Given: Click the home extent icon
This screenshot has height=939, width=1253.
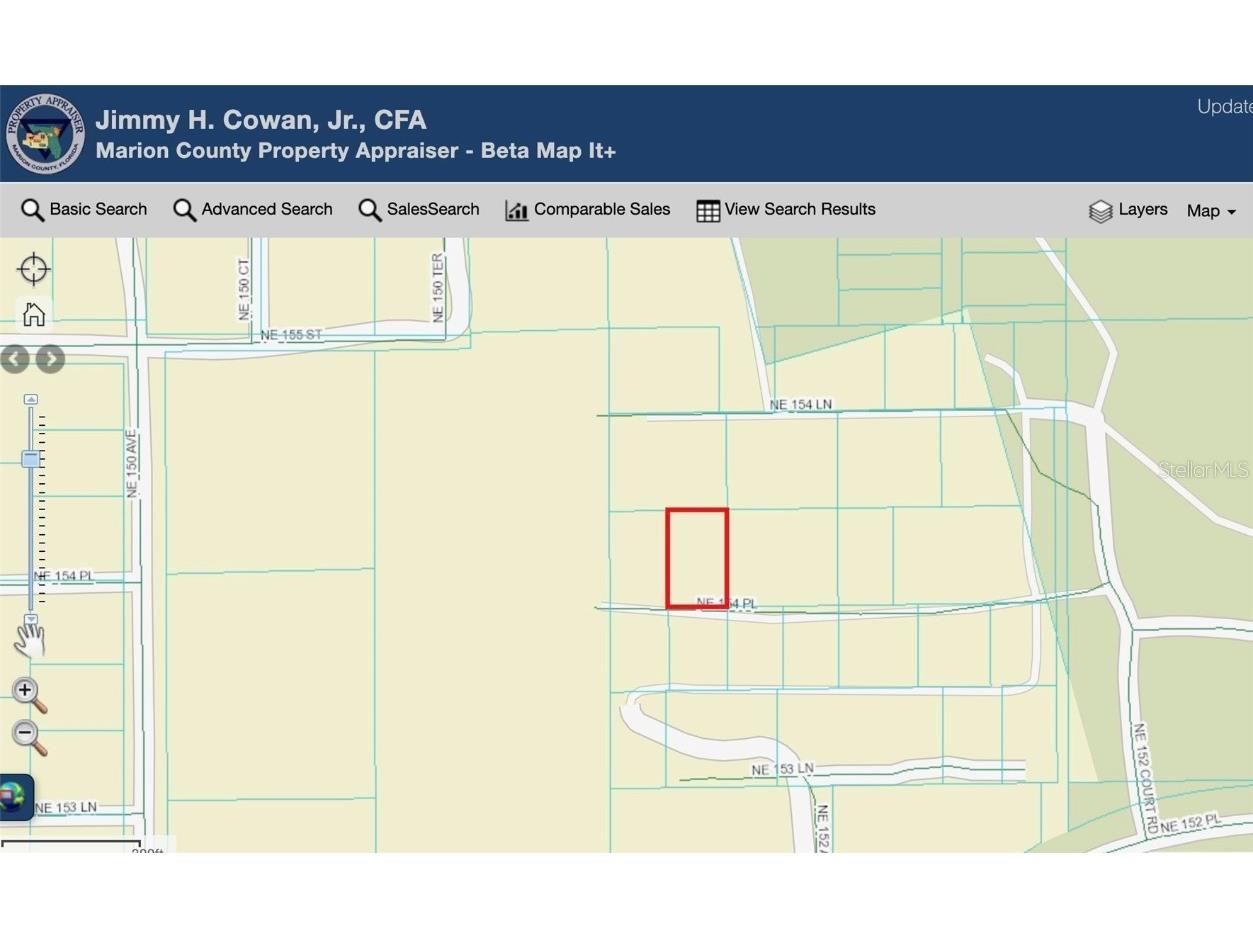Looking at the screenshot, I should pyautogui.click(x=33, y=313).
